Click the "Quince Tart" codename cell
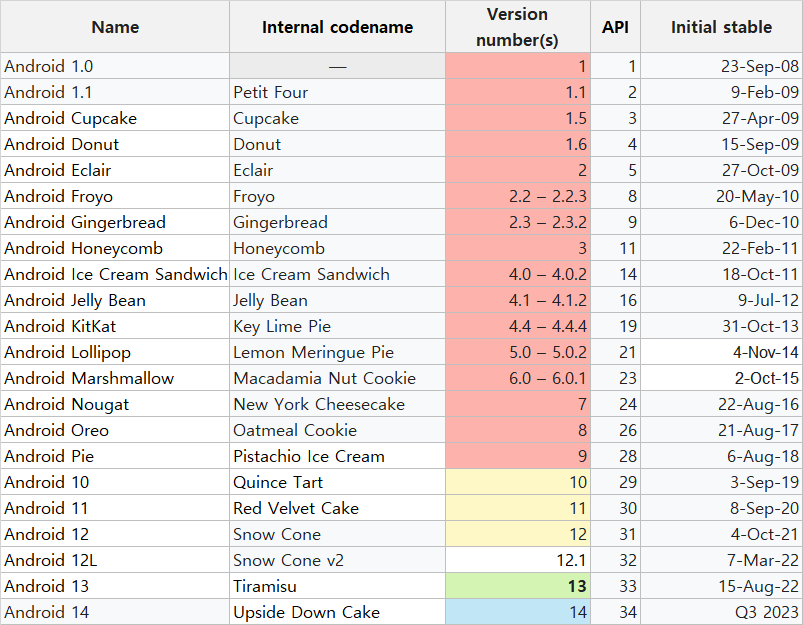Screen dimensions: 803x625 pyautogui.click(x=337, y=482)
